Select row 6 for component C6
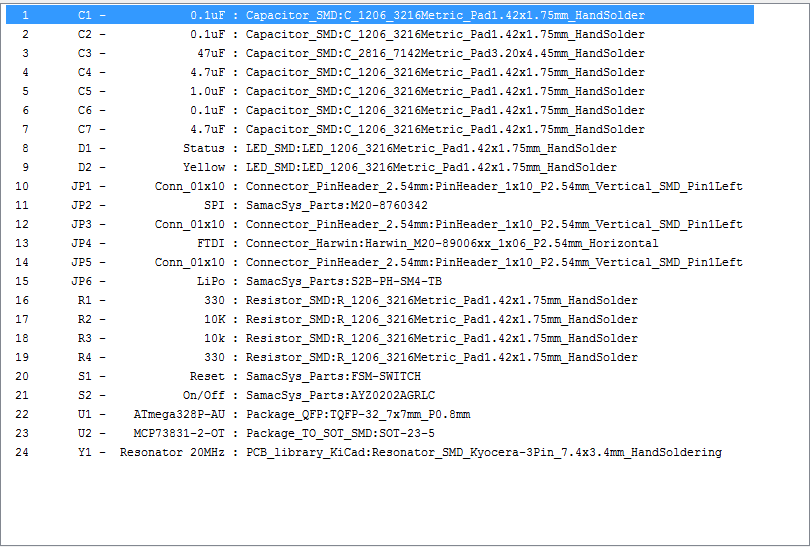Image resolution: width=810 pixels, height=547 pixels. 380,111
